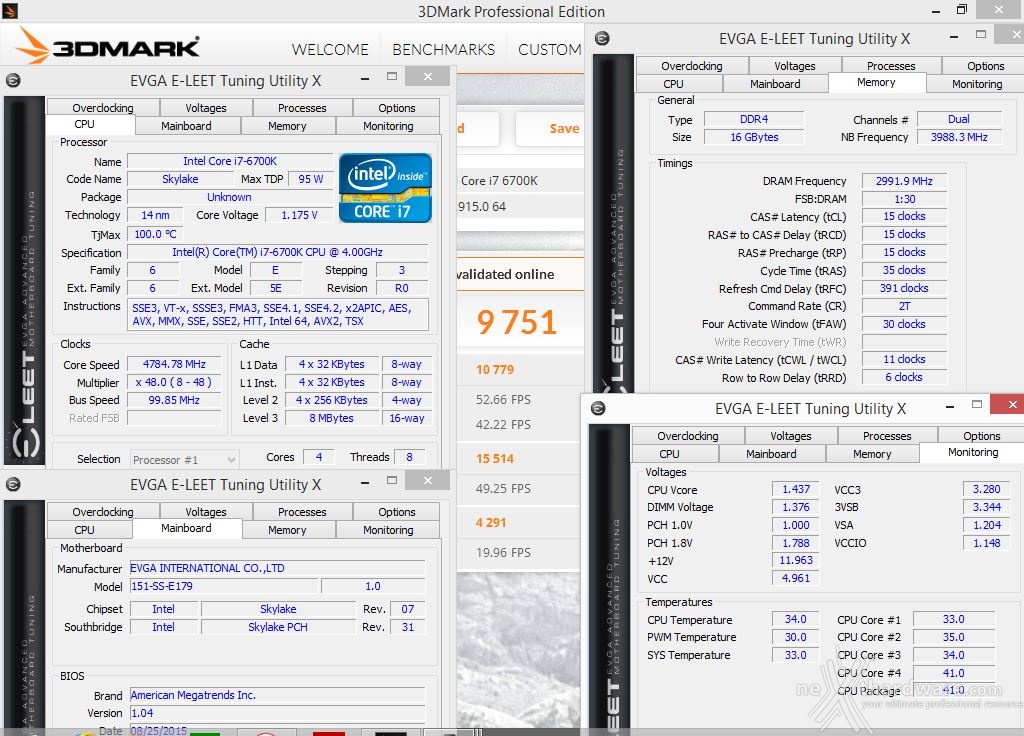Close the E-LEET Monitoring window

point(1010,405)
